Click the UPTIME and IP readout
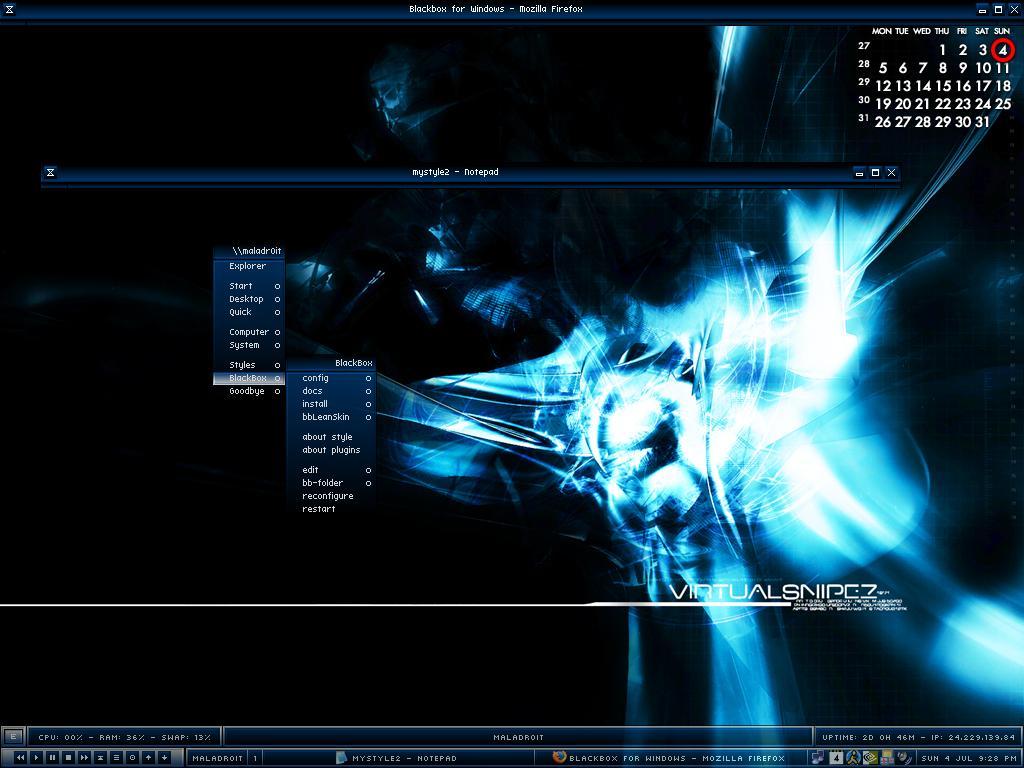Viewport: 1024px width, 768px height. 918,737
